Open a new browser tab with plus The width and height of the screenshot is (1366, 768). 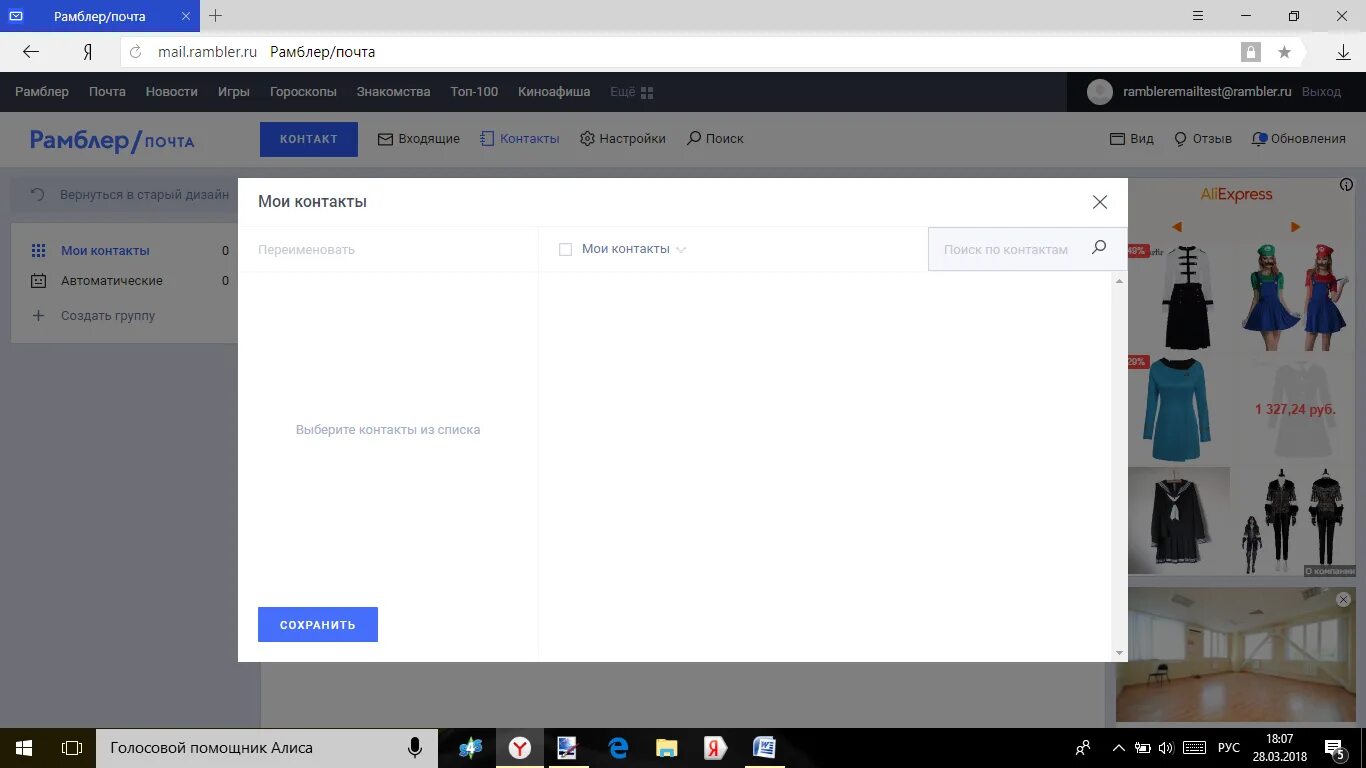coord(215,15)
